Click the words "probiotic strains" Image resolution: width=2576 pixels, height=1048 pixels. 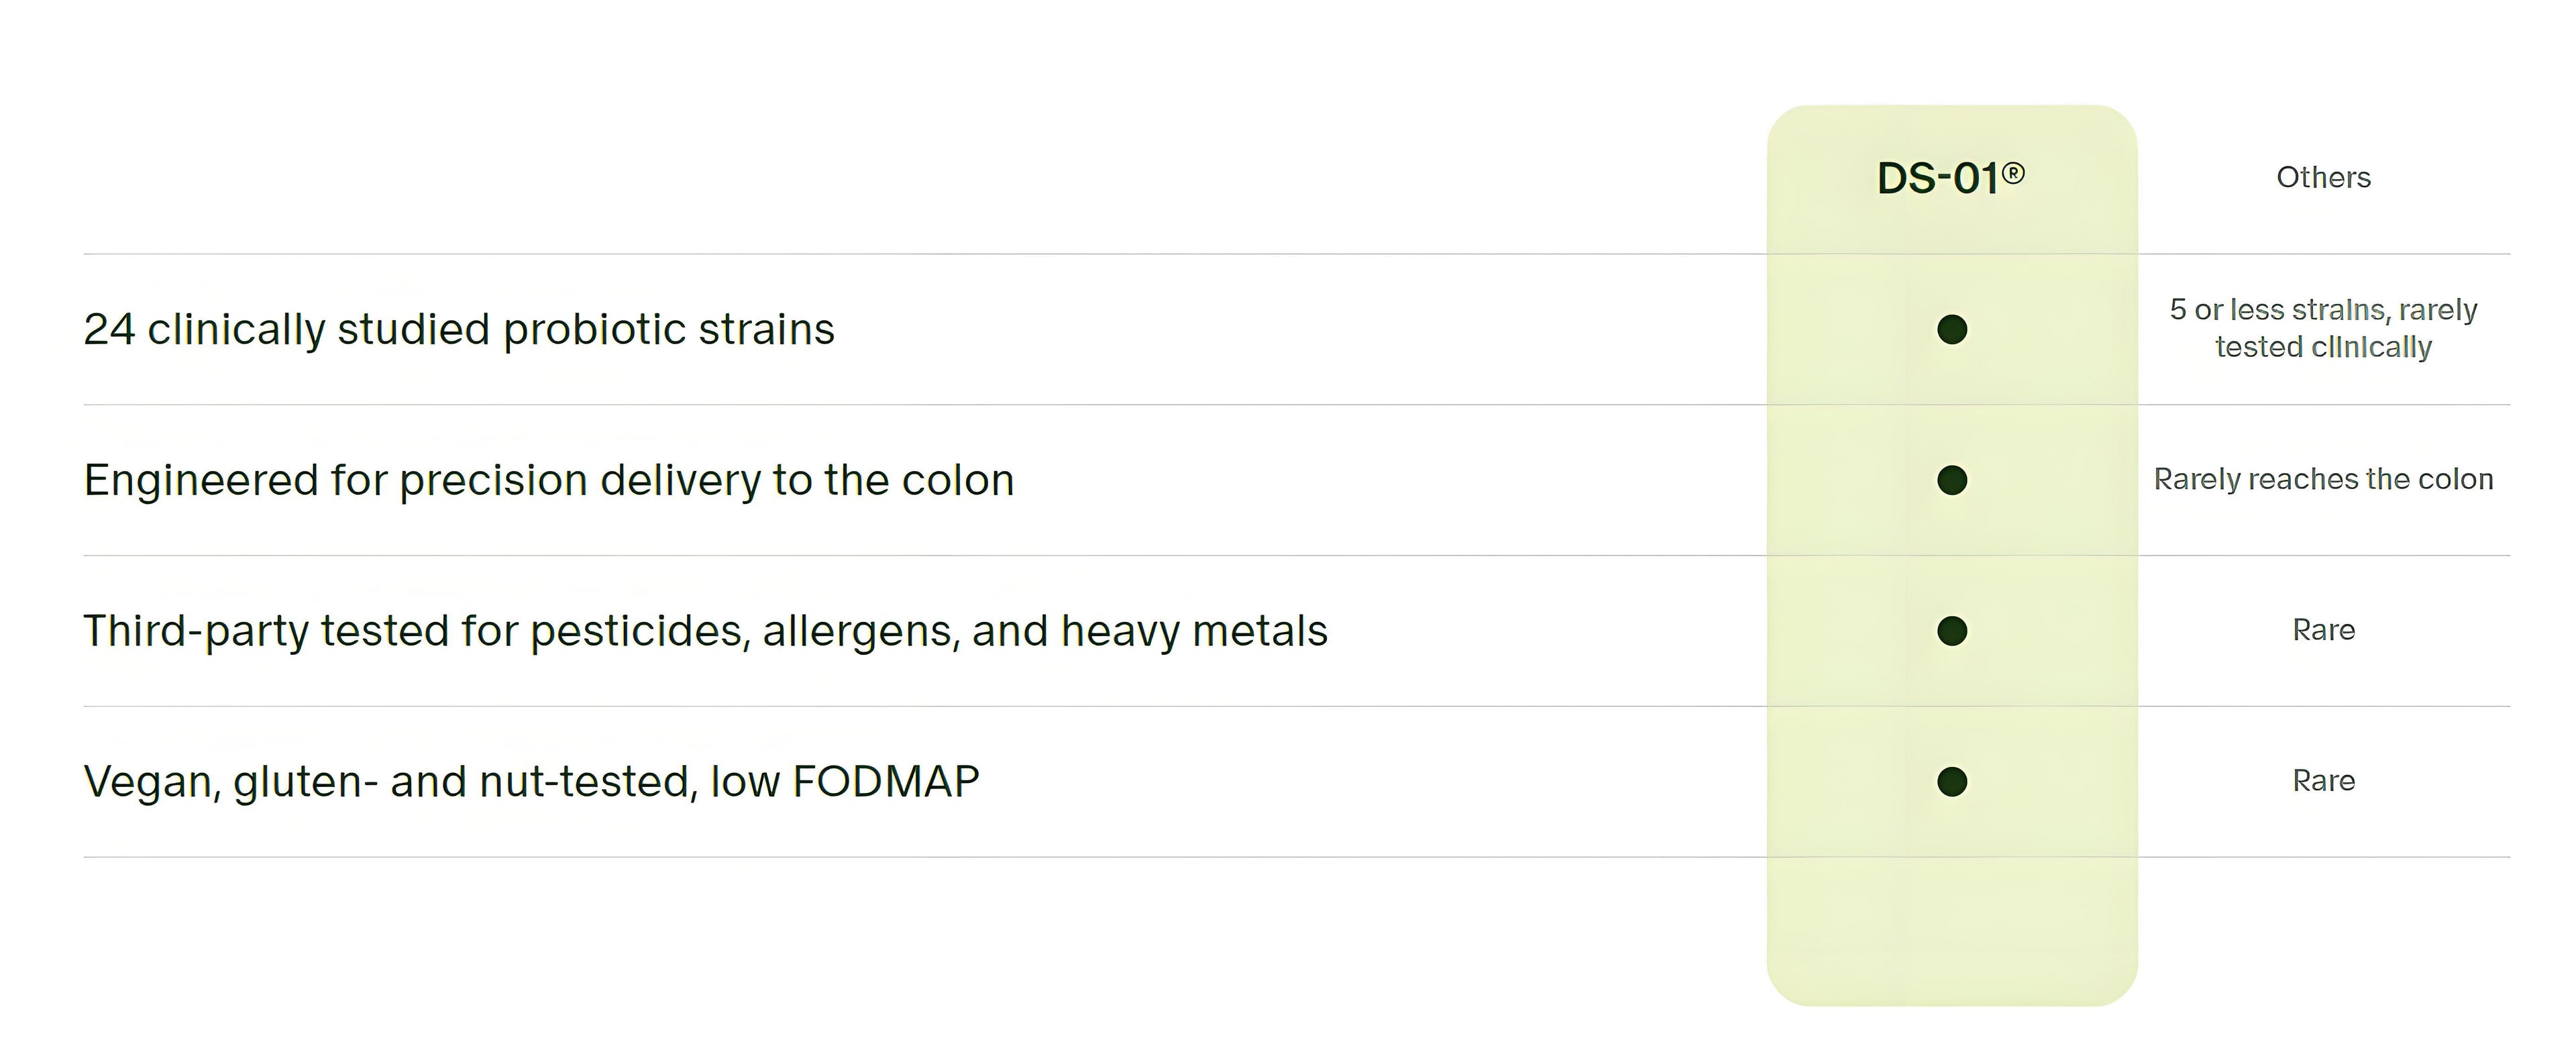[668, 329]
